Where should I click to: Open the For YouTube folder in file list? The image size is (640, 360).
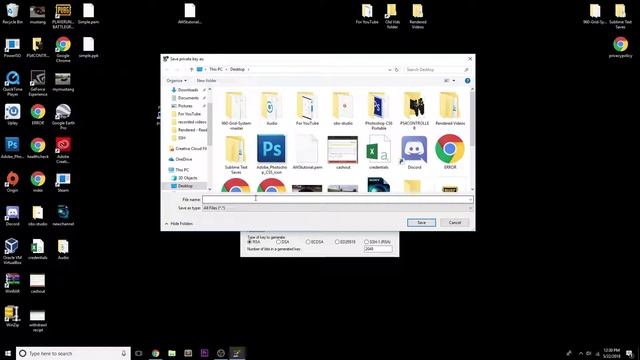pos(307,109)
